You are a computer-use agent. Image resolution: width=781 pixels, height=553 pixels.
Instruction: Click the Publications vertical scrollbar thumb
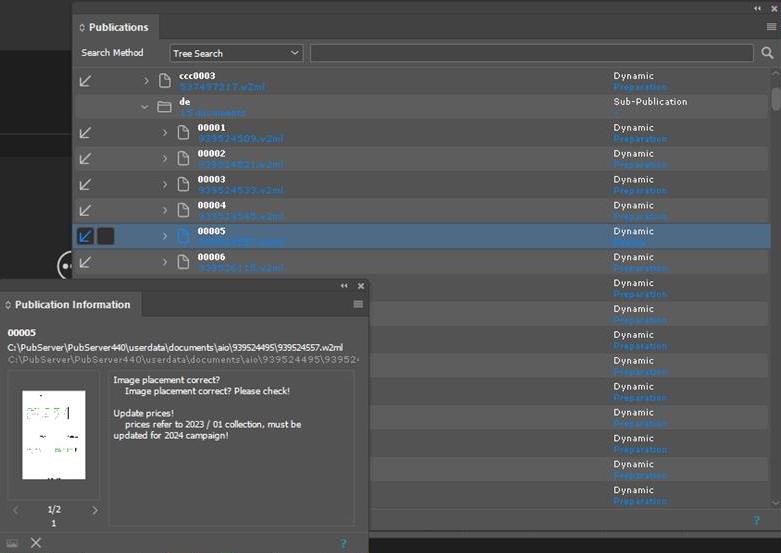[776, 98]
